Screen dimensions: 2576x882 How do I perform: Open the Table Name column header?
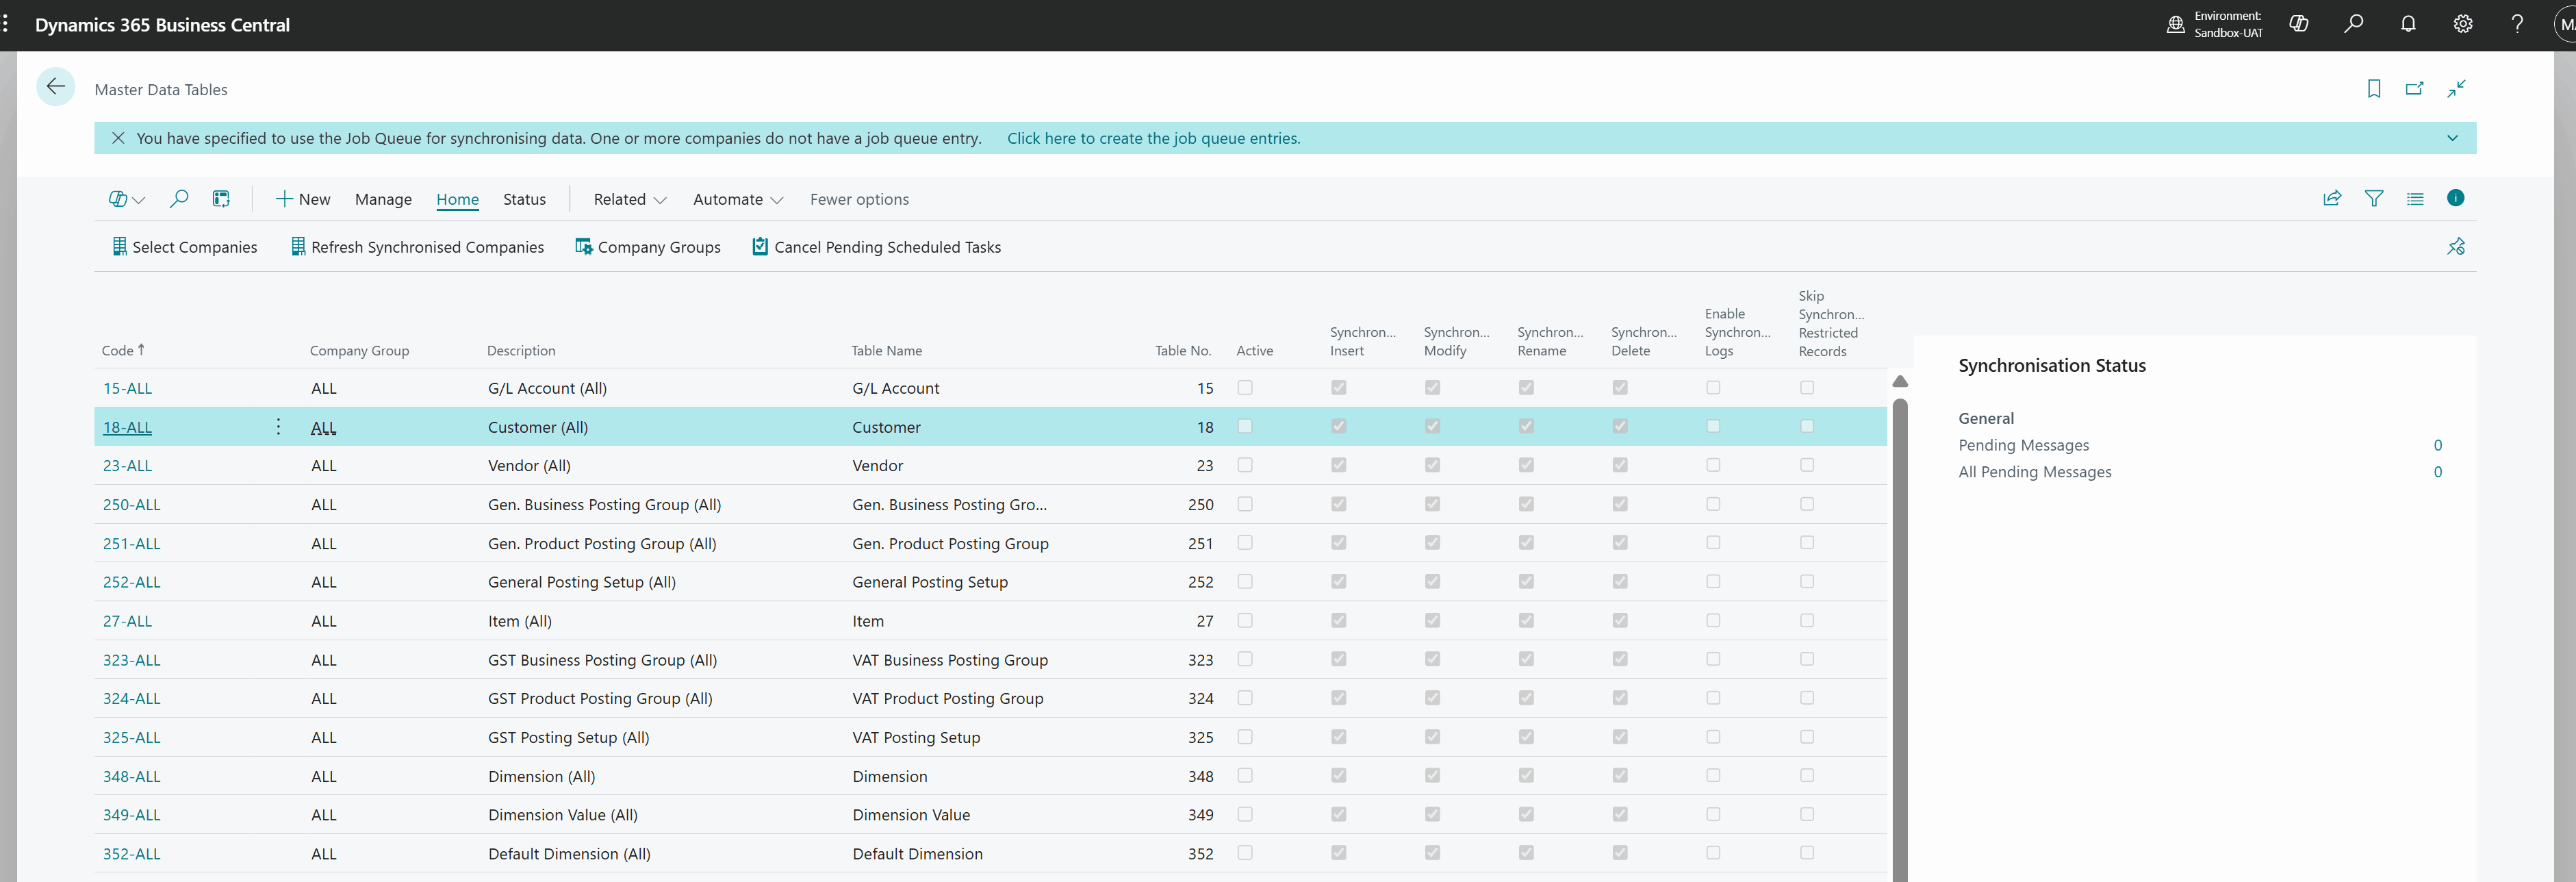pos(886,351)
